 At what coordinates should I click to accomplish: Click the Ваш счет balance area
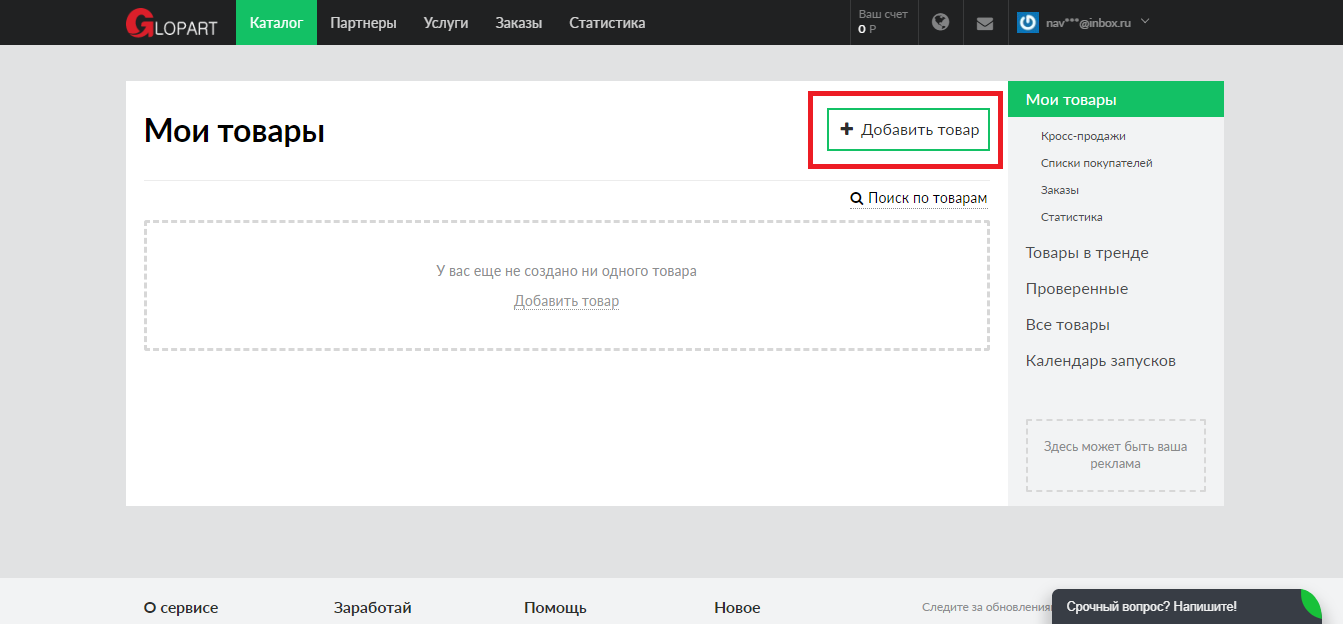point(882,22)
